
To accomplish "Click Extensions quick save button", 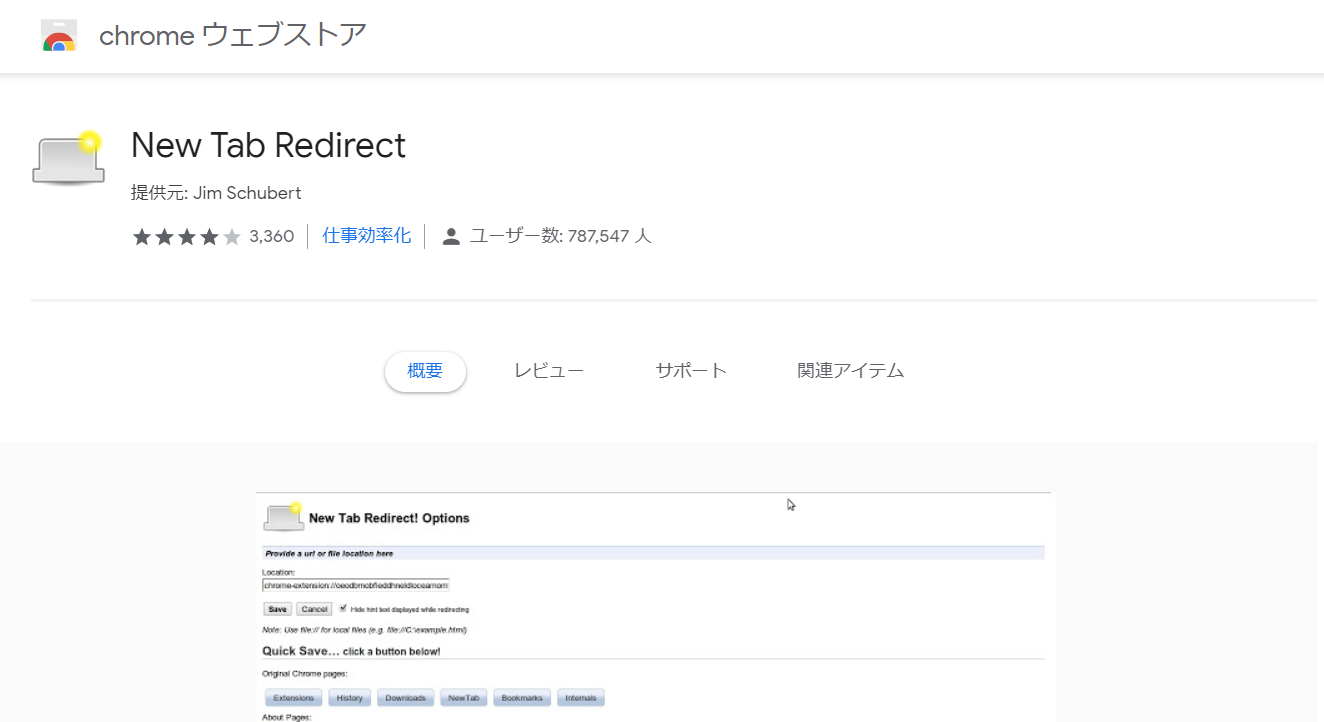I will click(294, 698).
